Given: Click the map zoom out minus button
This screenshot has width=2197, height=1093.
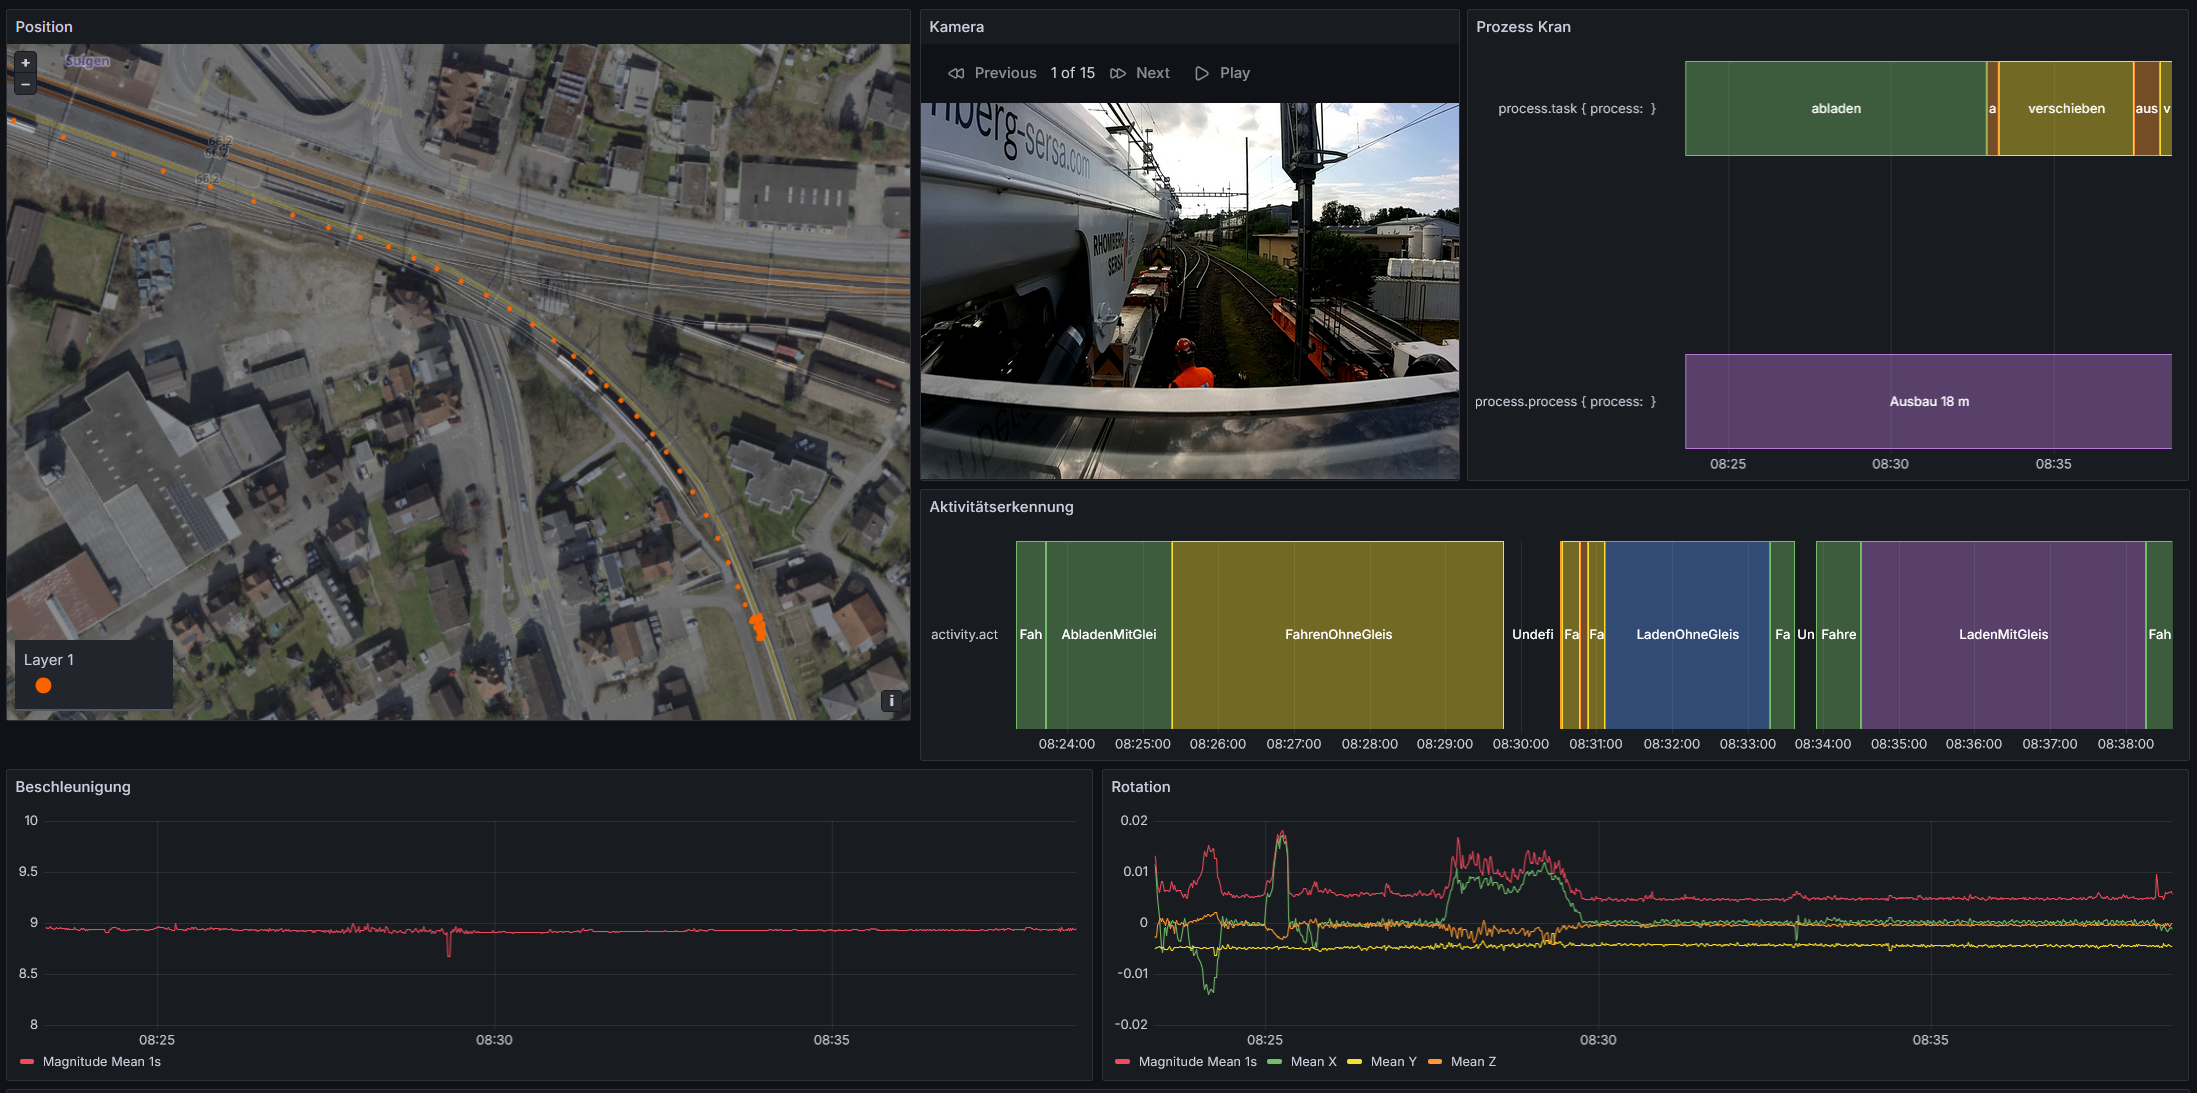Looking at the screenshot, I should 25,84.
